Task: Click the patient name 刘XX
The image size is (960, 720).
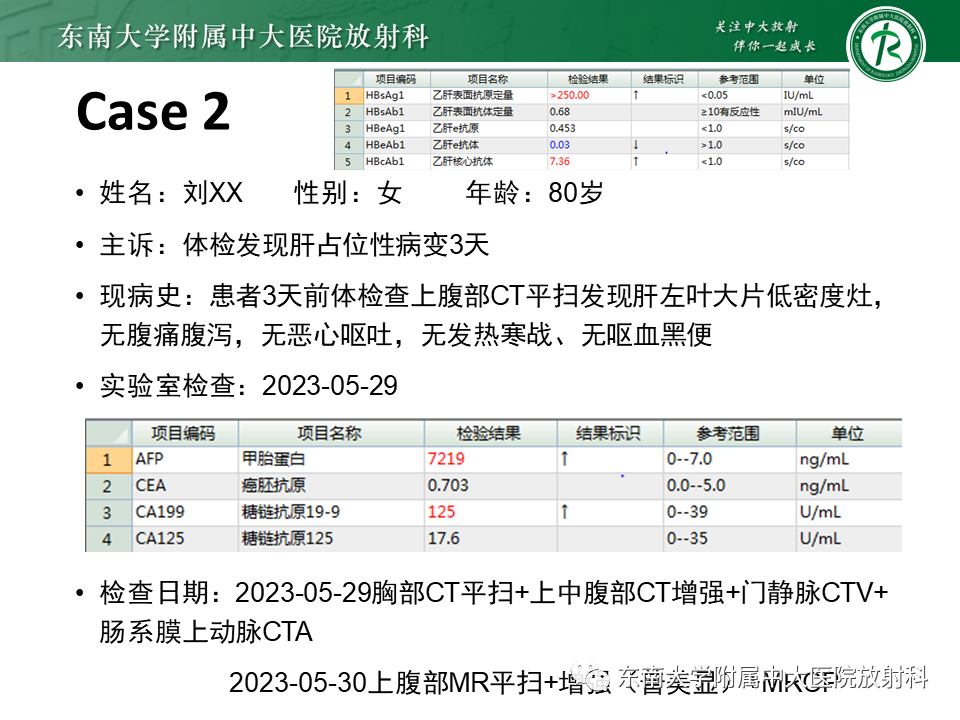Action: (213, 193)
